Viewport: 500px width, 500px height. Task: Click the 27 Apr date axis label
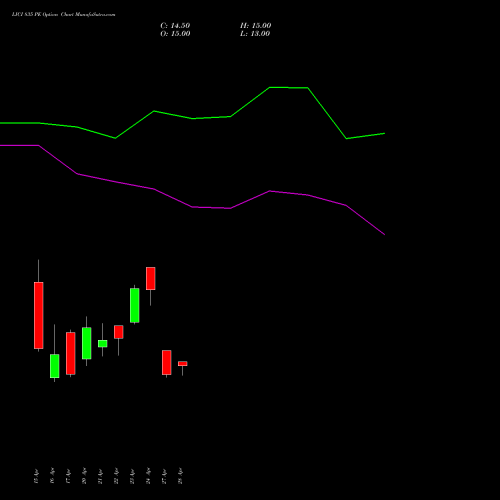pos(164,476)
